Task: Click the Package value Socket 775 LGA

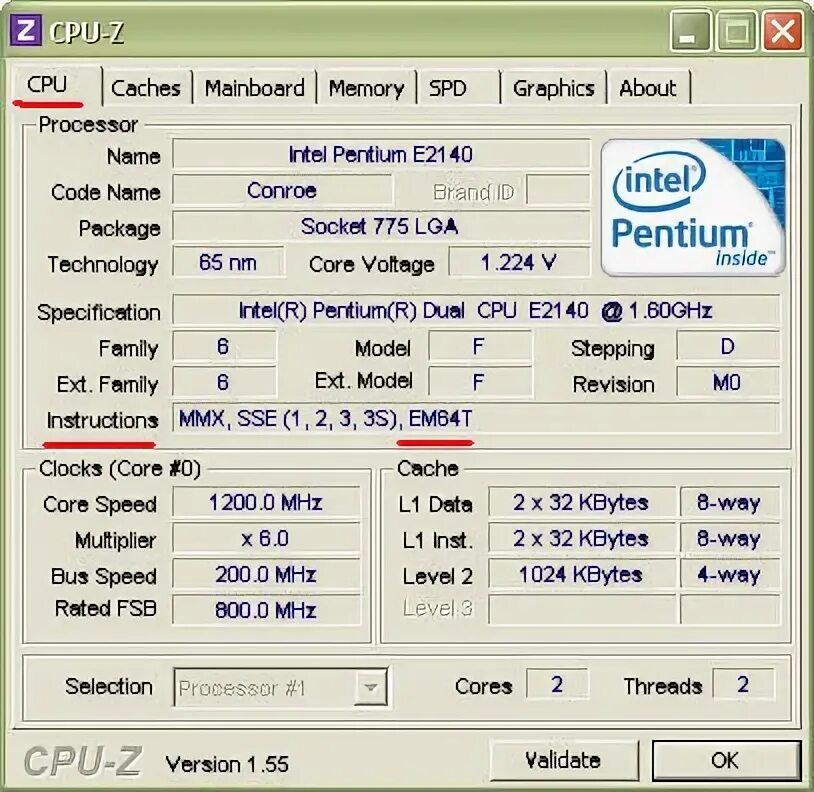Action: tap(381, 226)
